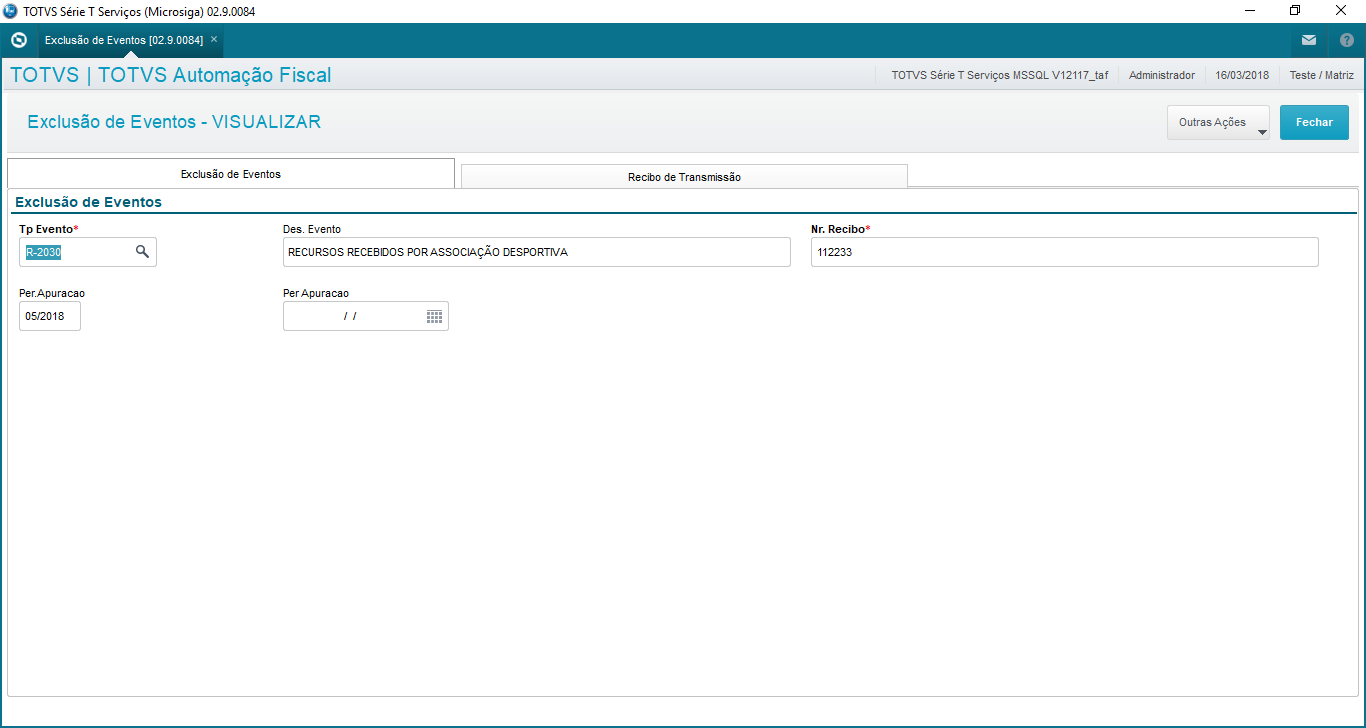The height and width of the screenshot is (728, 1366).
Task: Select the Exclusão de Eventos form tab
Action: (x=230, y=173)
